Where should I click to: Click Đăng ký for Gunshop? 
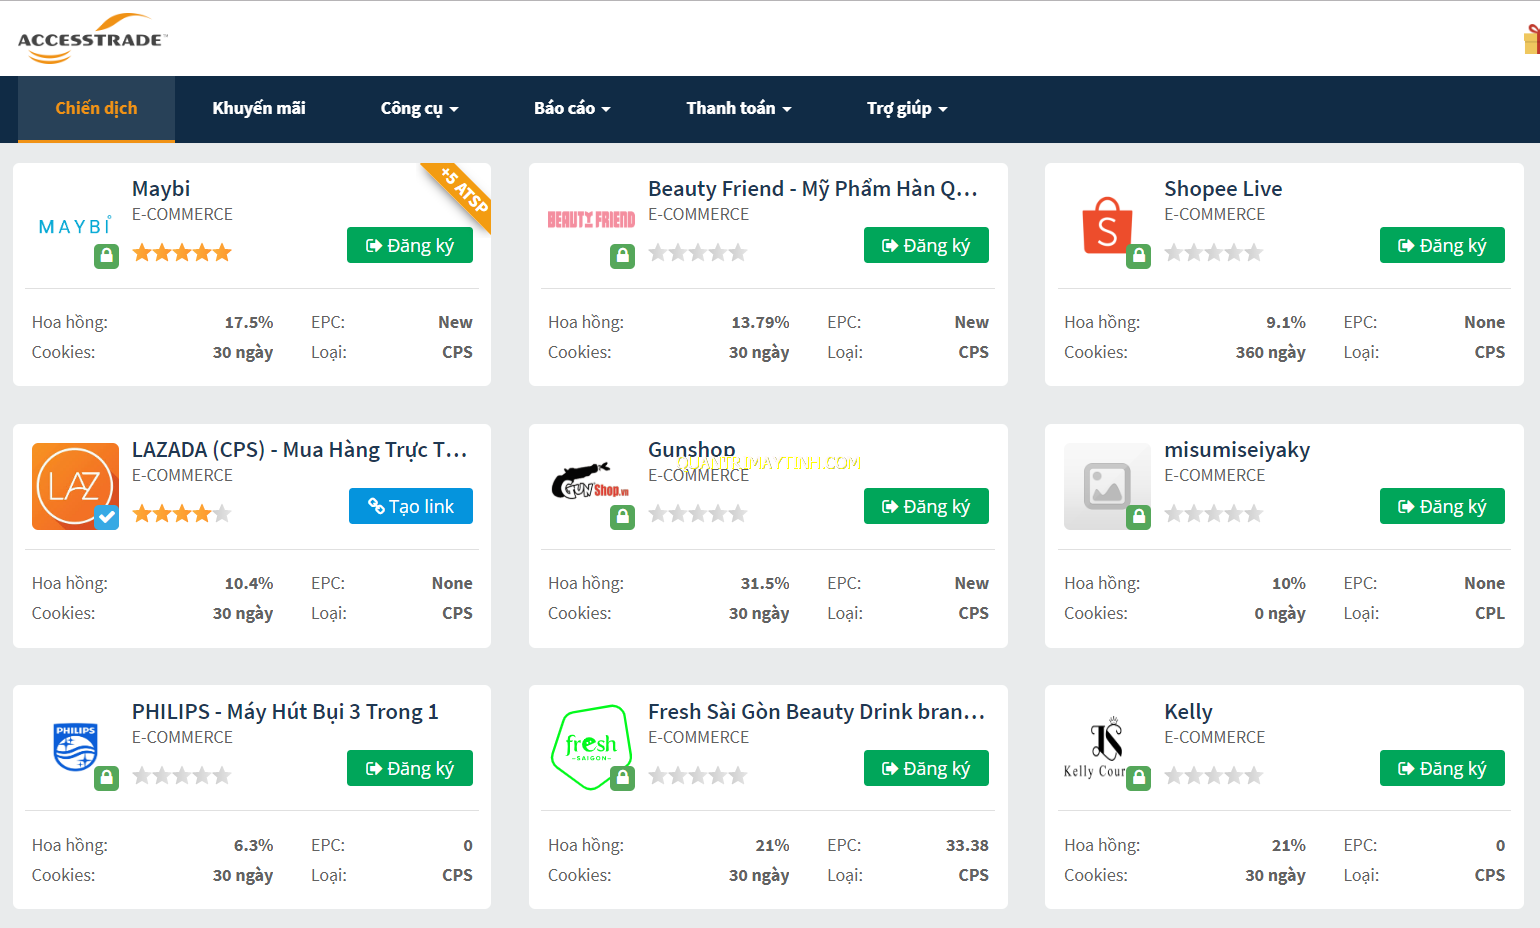(x=926, y=506)
